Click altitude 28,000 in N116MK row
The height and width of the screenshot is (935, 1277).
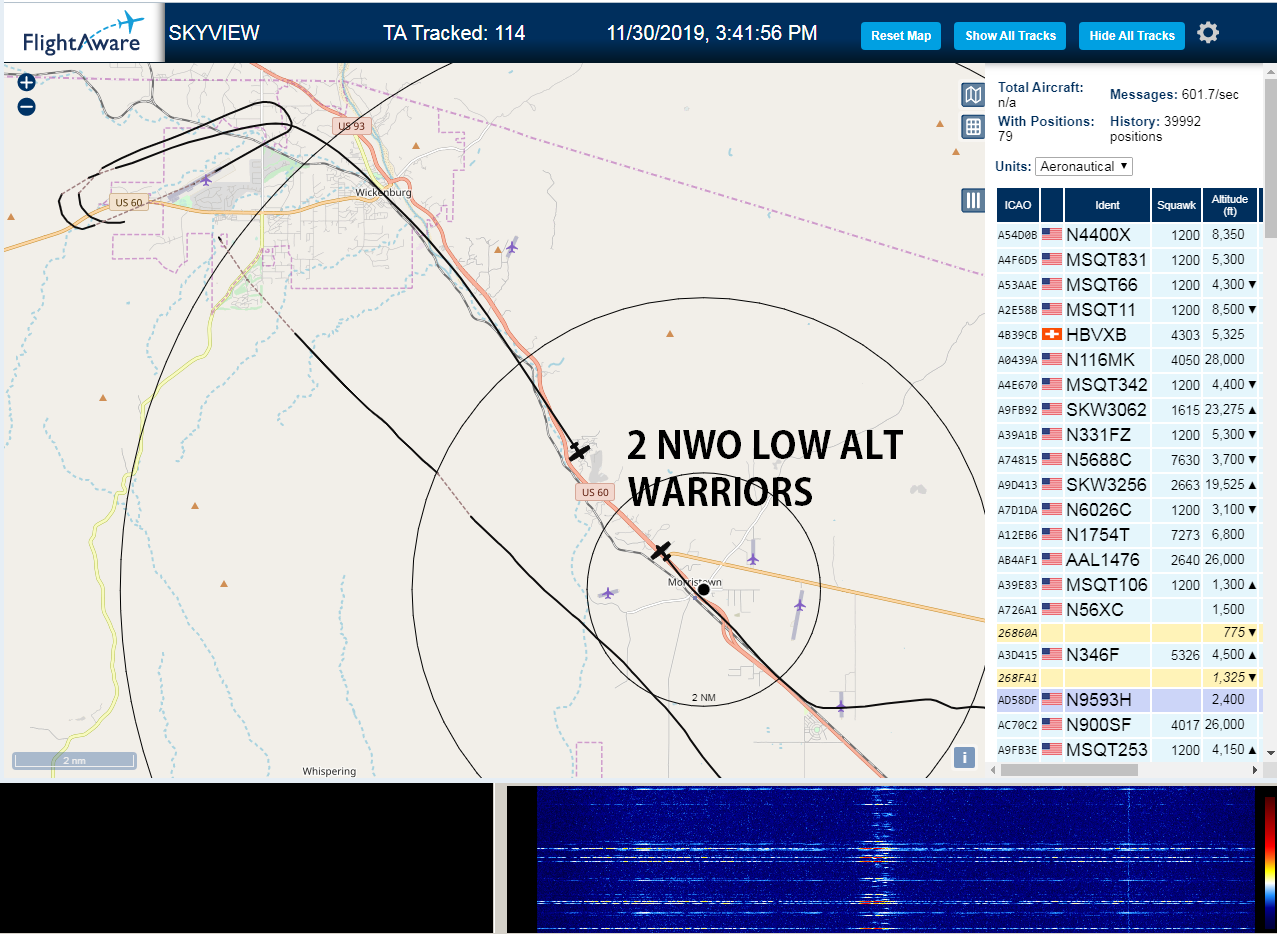[1225, 360]
